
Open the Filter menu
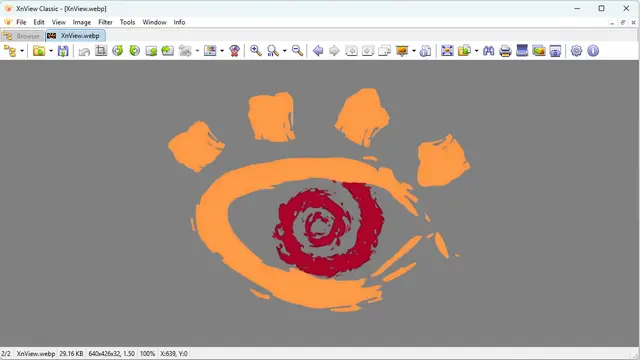coord(105,22)
